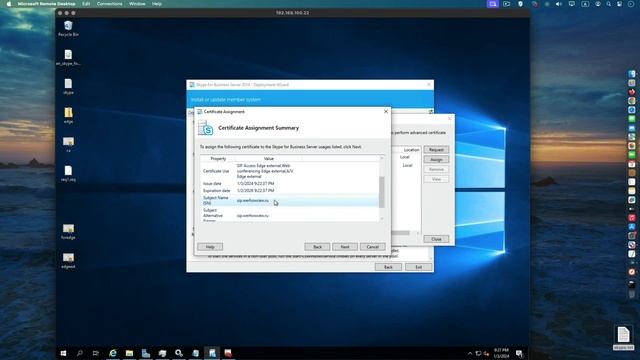Click the volume icon in macOS menu bar

coord(558,4)
